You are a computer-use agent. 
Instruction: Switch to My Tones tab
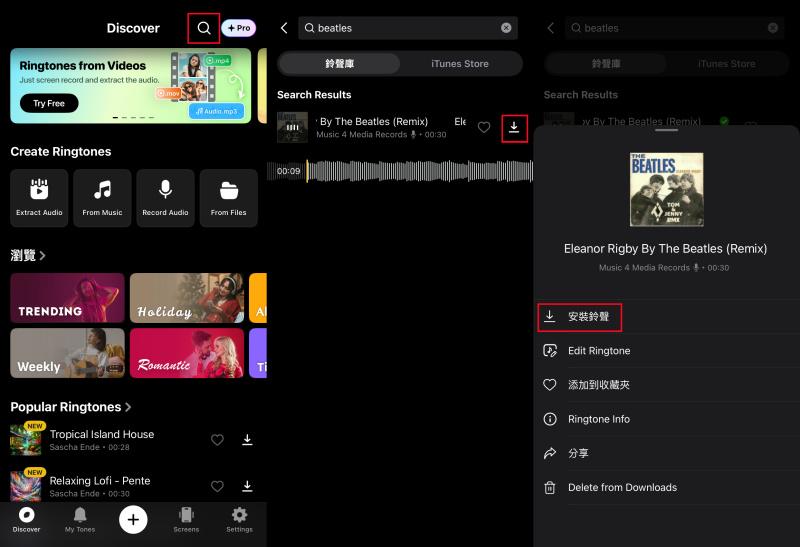[x=80, y=520]
